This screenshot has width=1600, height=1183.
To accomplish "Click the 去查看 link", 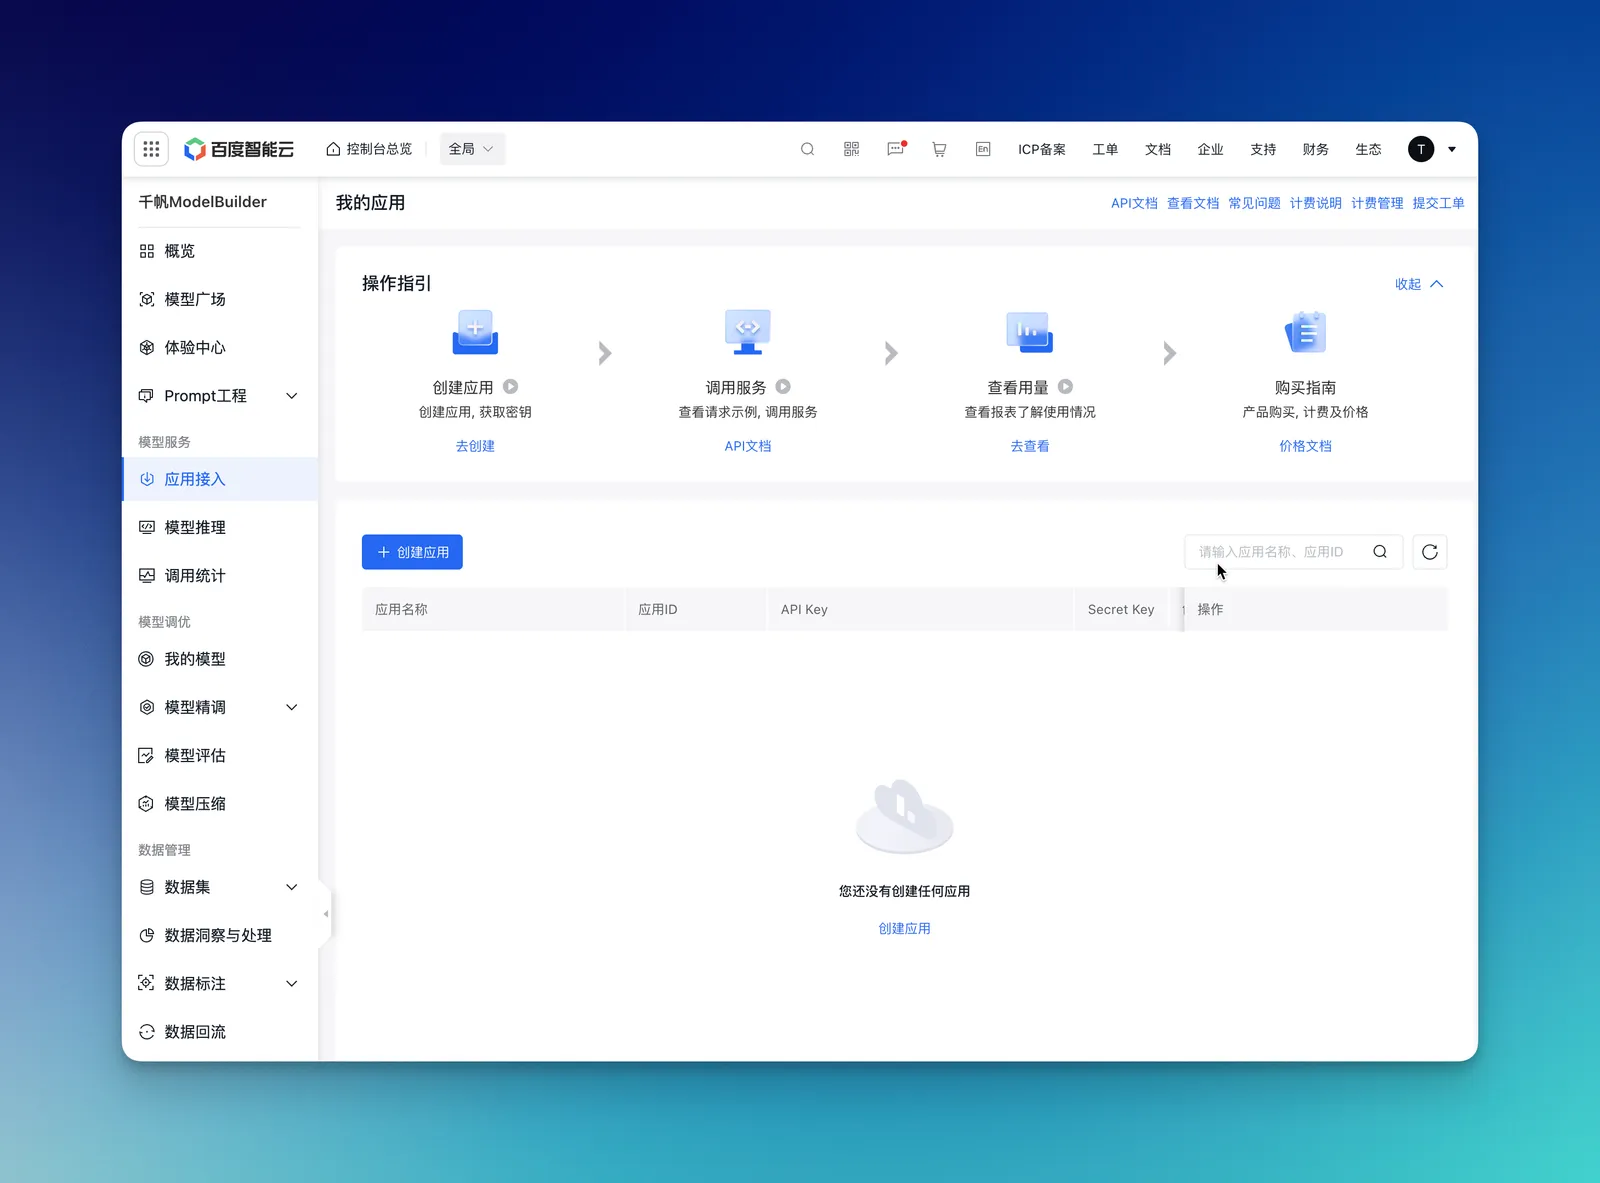I will click(x=1030, y=446).
